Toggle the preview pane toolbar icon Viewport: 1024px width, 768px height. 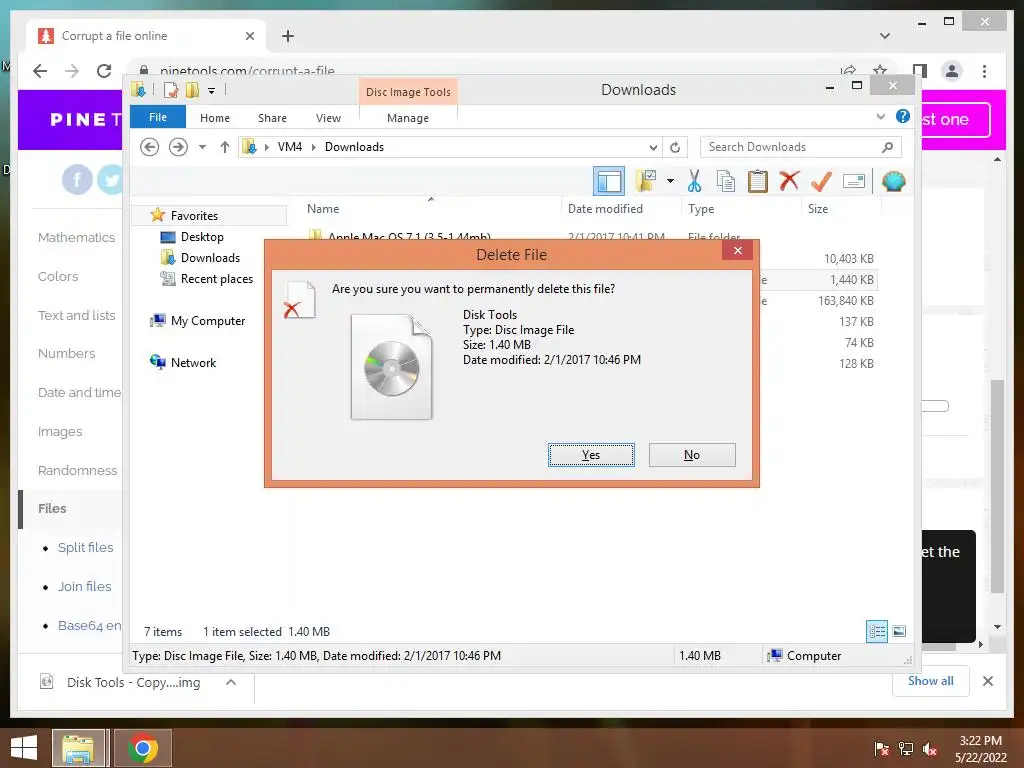[609, 182]
